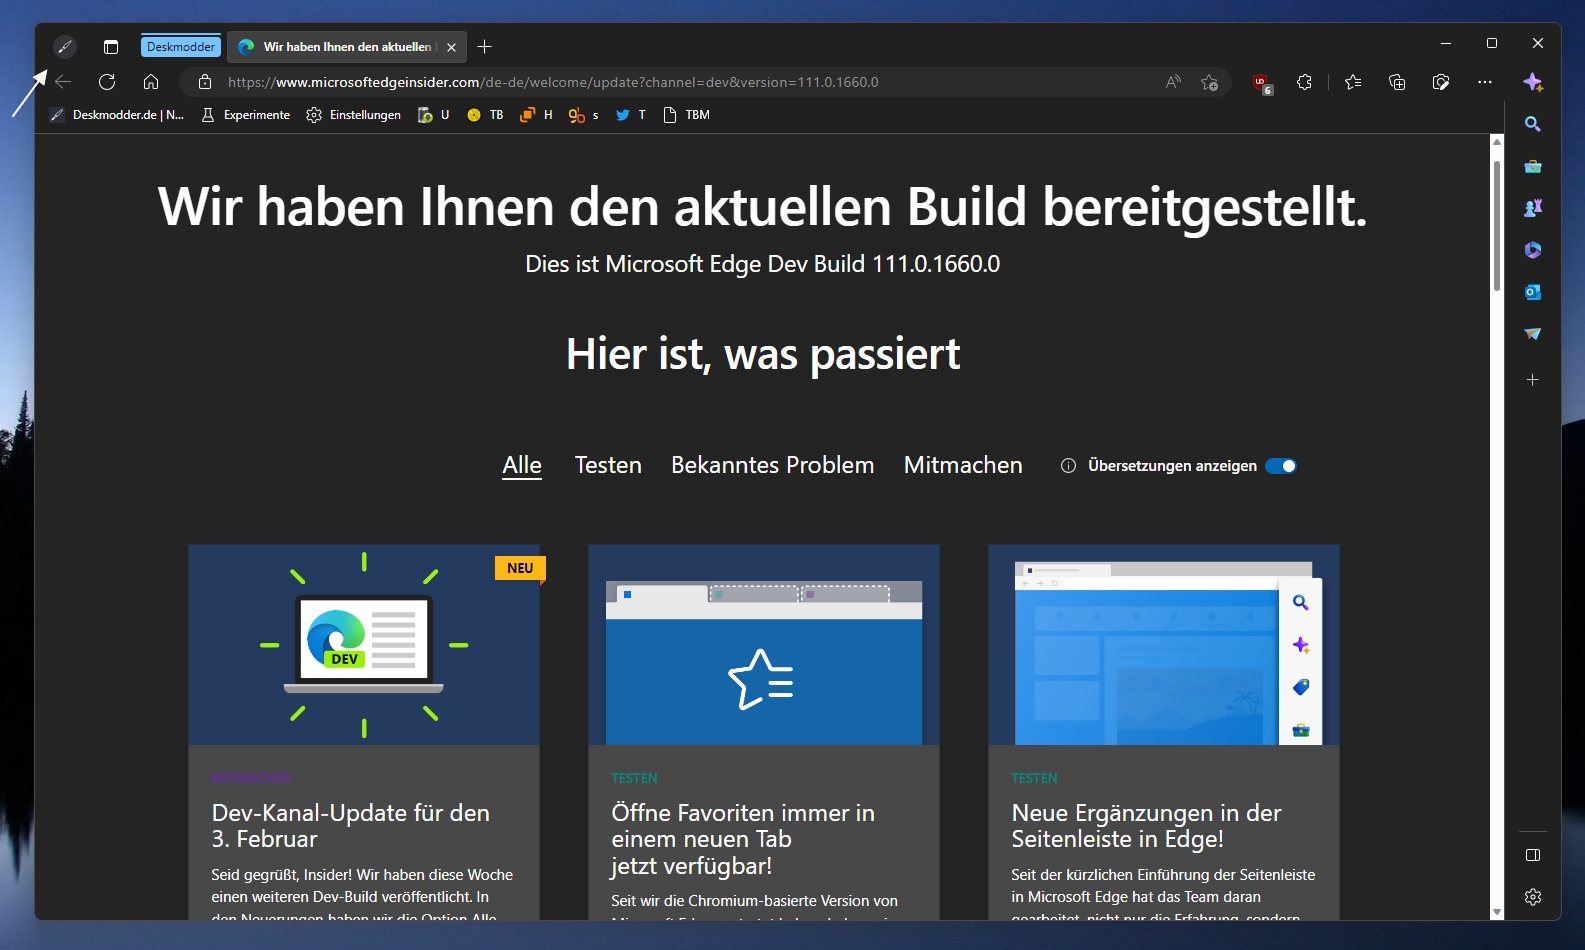Click the NEU badge on the first card
This screenshot has height=950, width=1585.
click(x=520, y=568)
